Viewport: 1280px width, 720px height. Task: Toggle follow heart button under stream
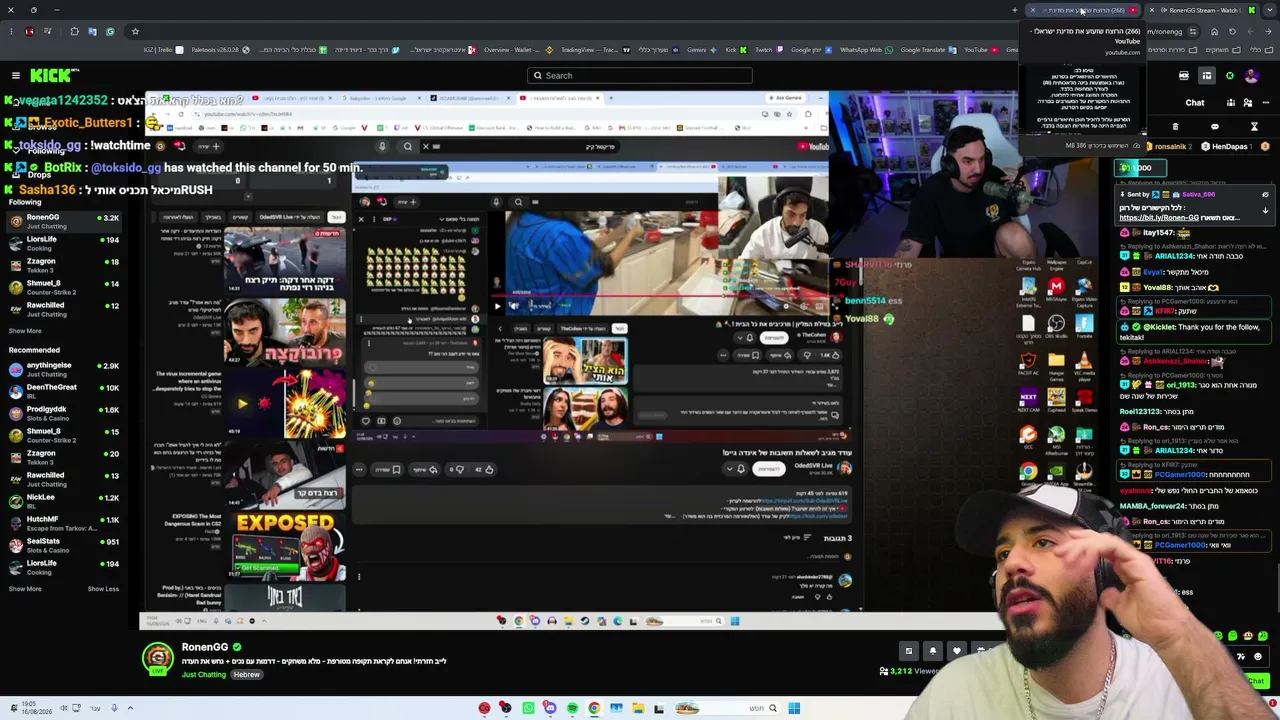point(957,651)
